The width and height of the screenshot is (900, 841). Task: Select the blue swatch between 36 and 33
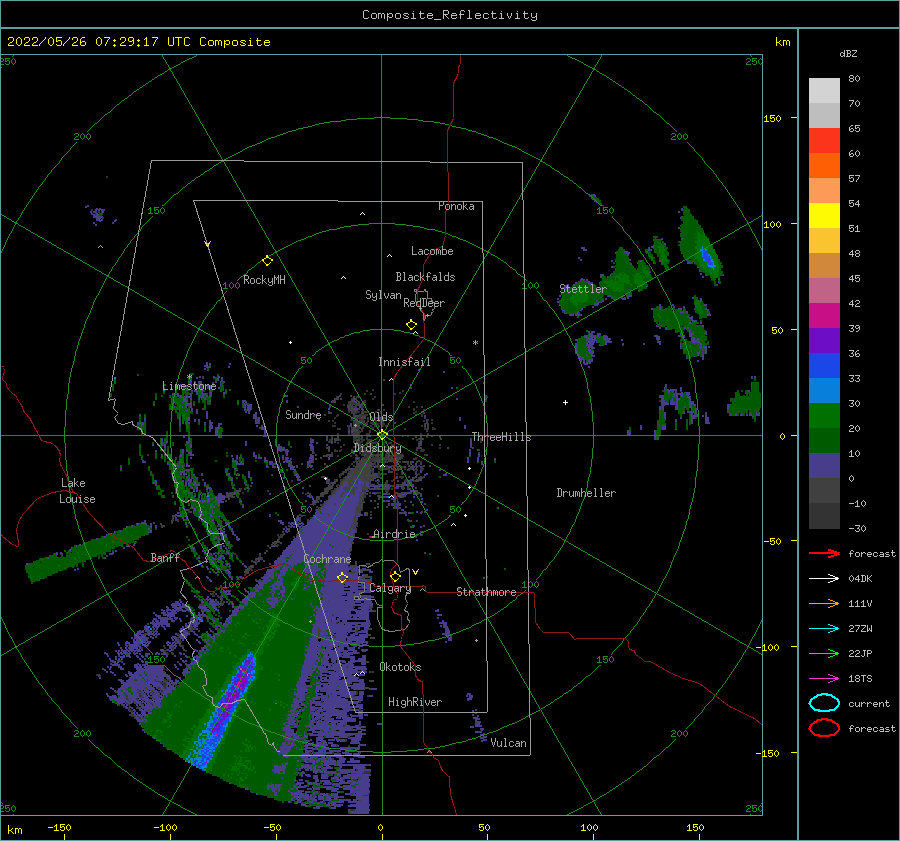pyautogui.click(x=824, y=365)
